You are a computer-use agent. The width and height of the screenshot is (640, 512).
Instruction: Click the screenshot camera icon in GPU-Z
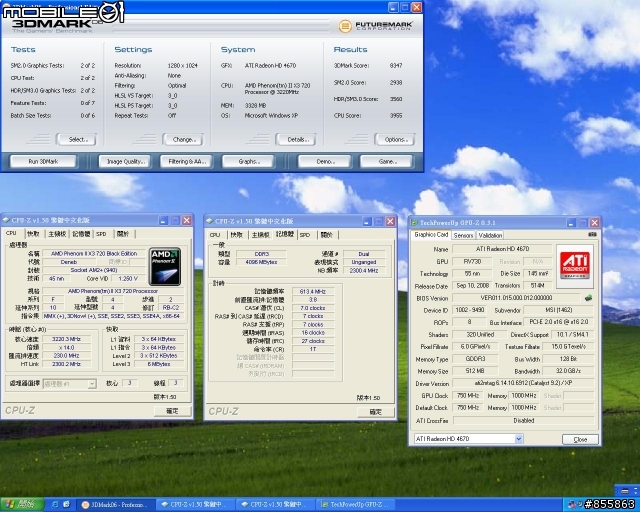[592, 234]
